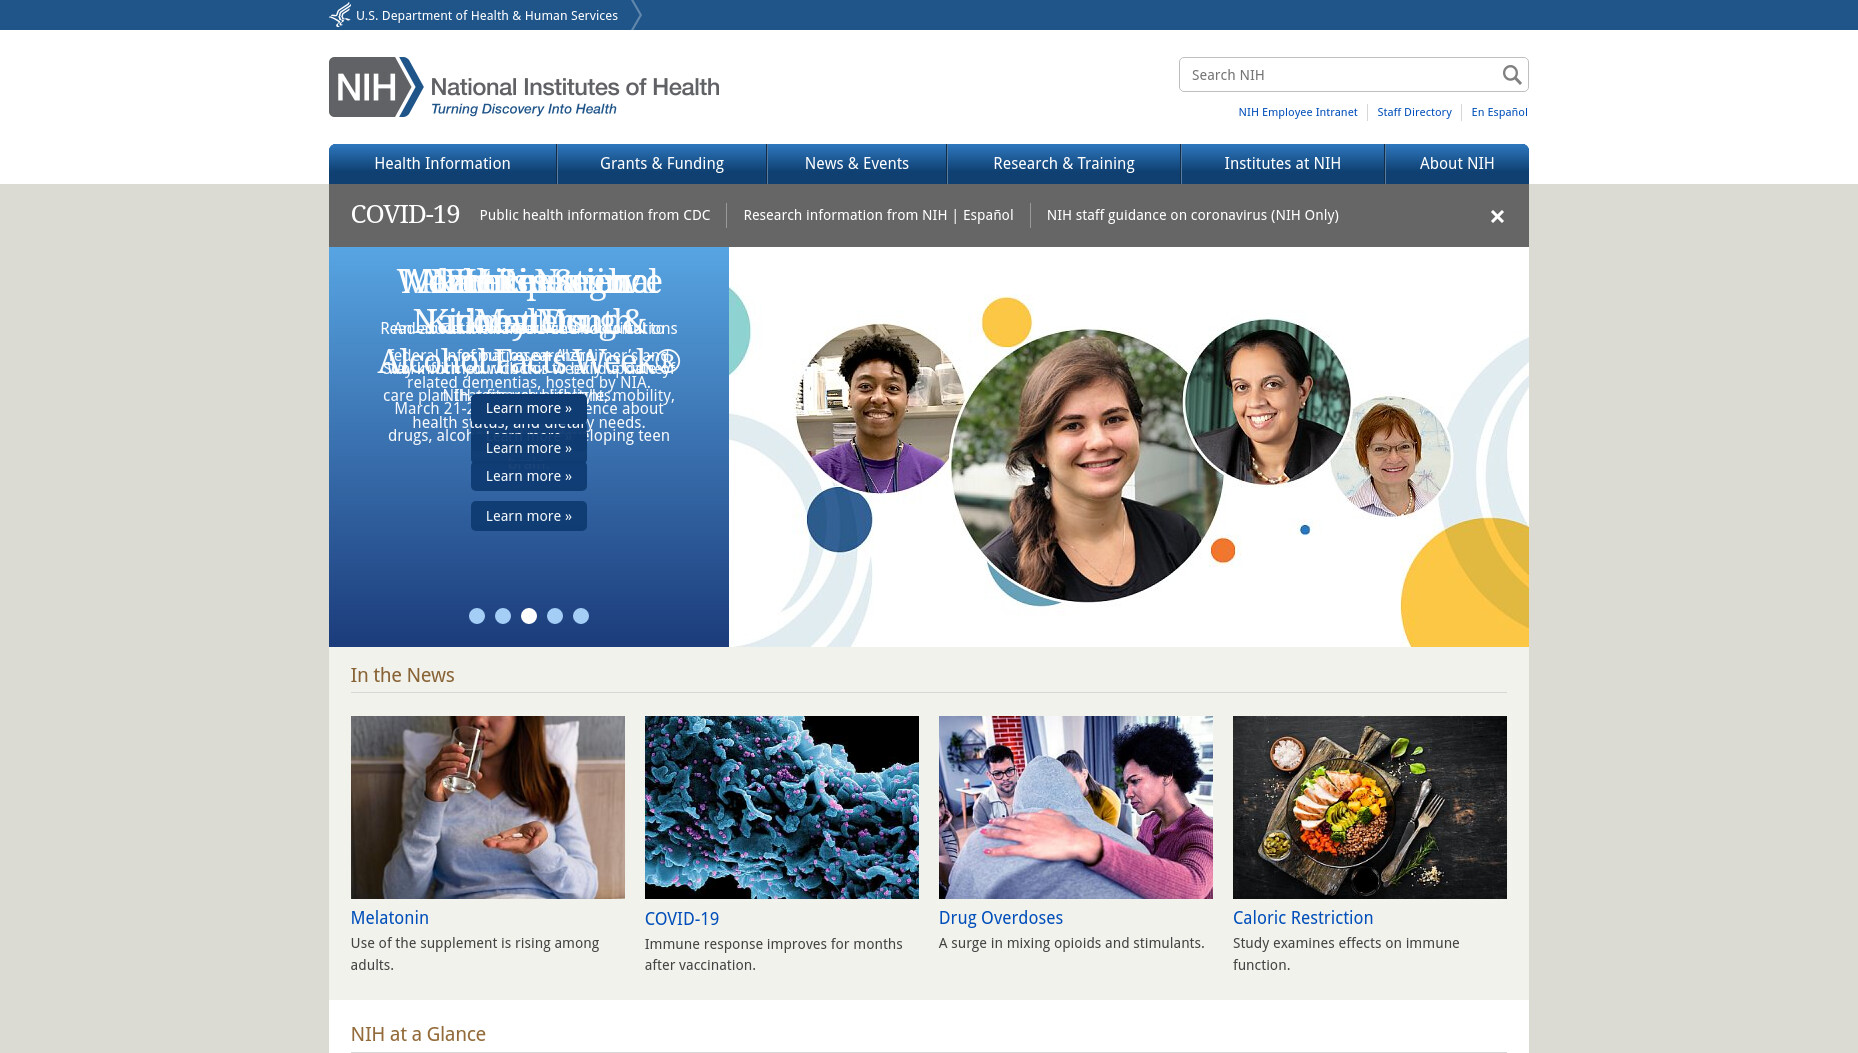The image size is (1858, 1053).
Task: Select the fifth carousel slide dot
Action: [x=581, y=616]
